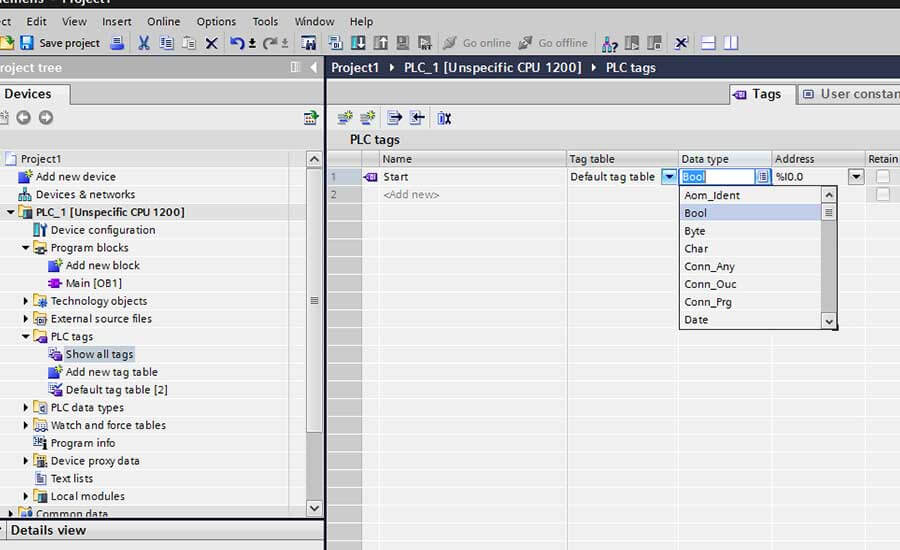Select Byte in data type list

(x=751, y=231)
